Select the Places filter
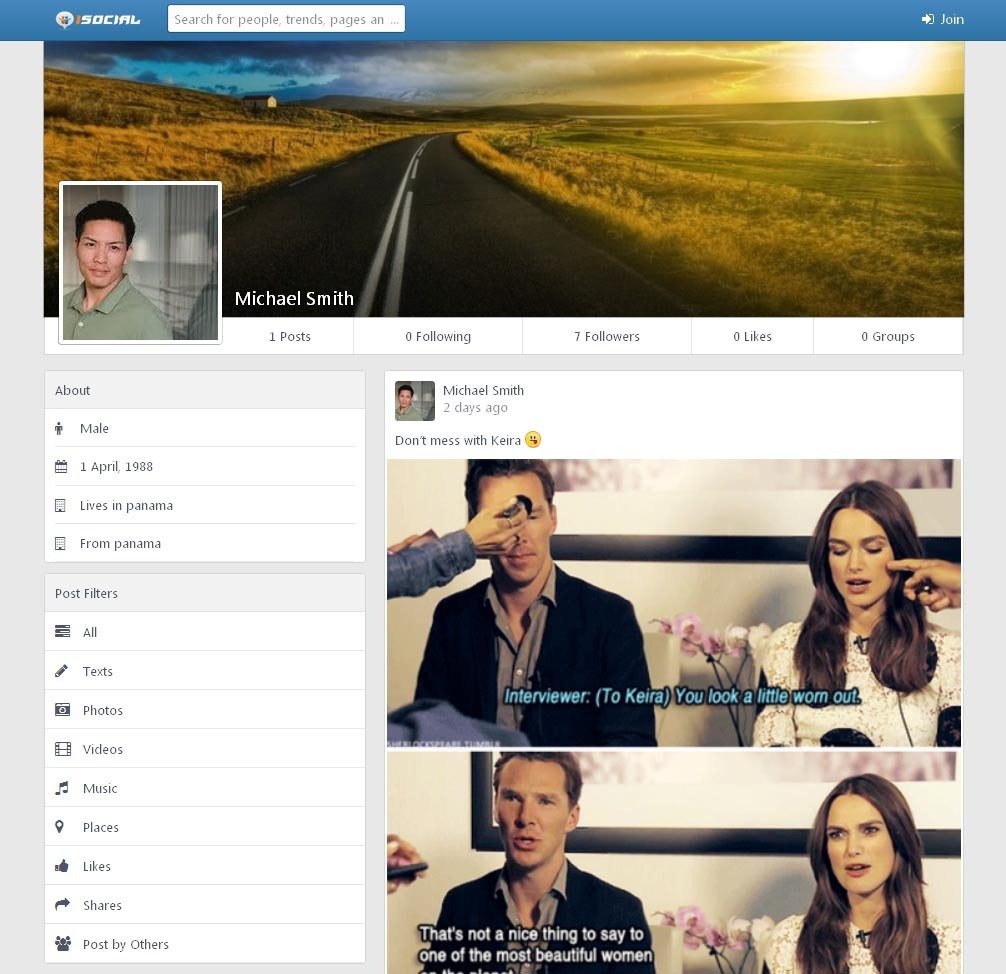Screen dimensions: 1006x974 tap(100, 827)
